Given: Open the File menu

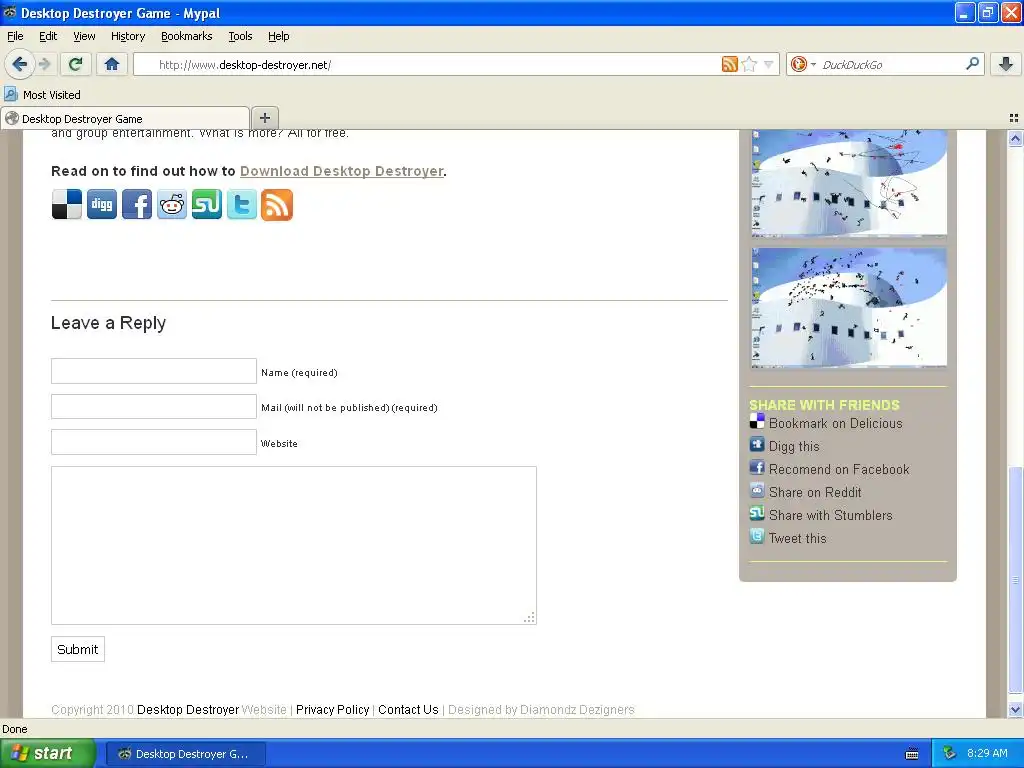Looking at the screenshot, I should pyautogui.click(x=15, y=37).
